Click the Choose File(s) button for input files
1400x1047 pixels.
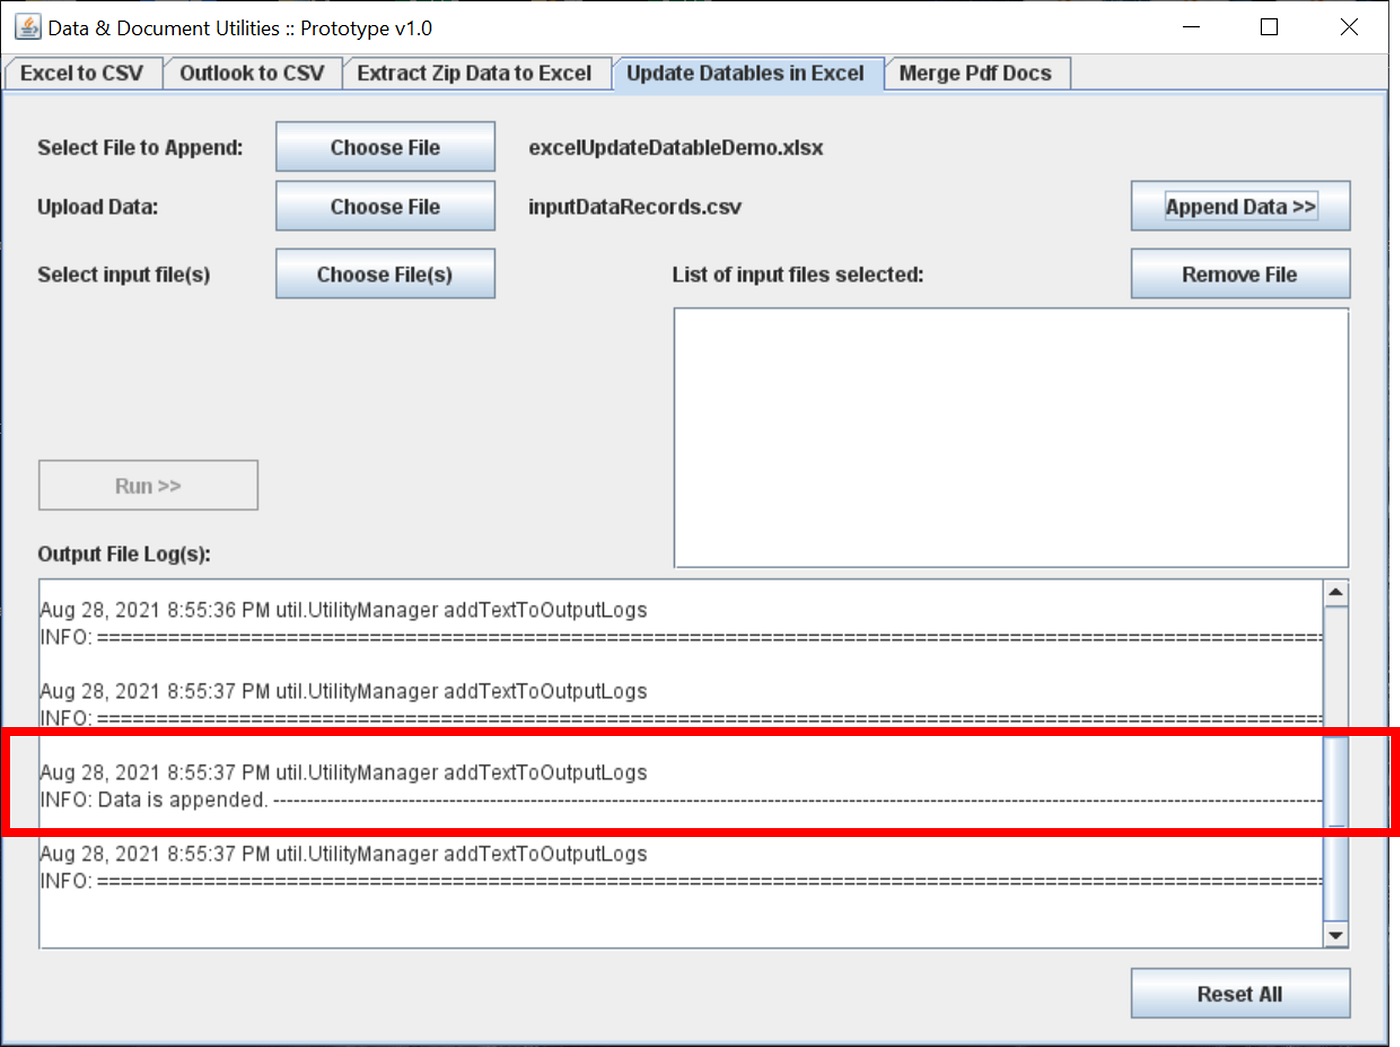click(x=385, y=273)
